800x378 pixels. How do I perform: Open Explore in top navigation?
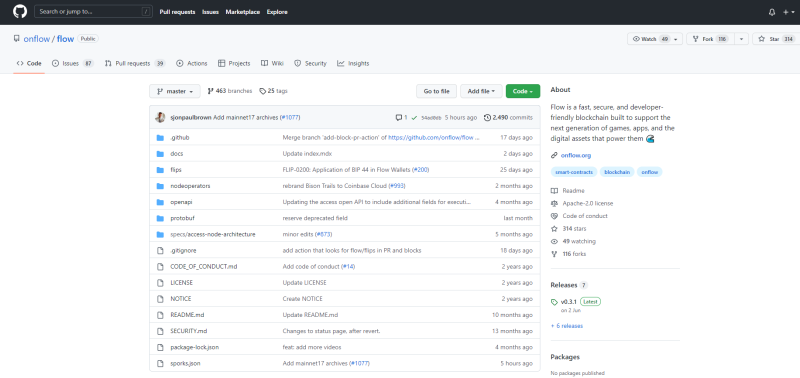click(277, 12)
